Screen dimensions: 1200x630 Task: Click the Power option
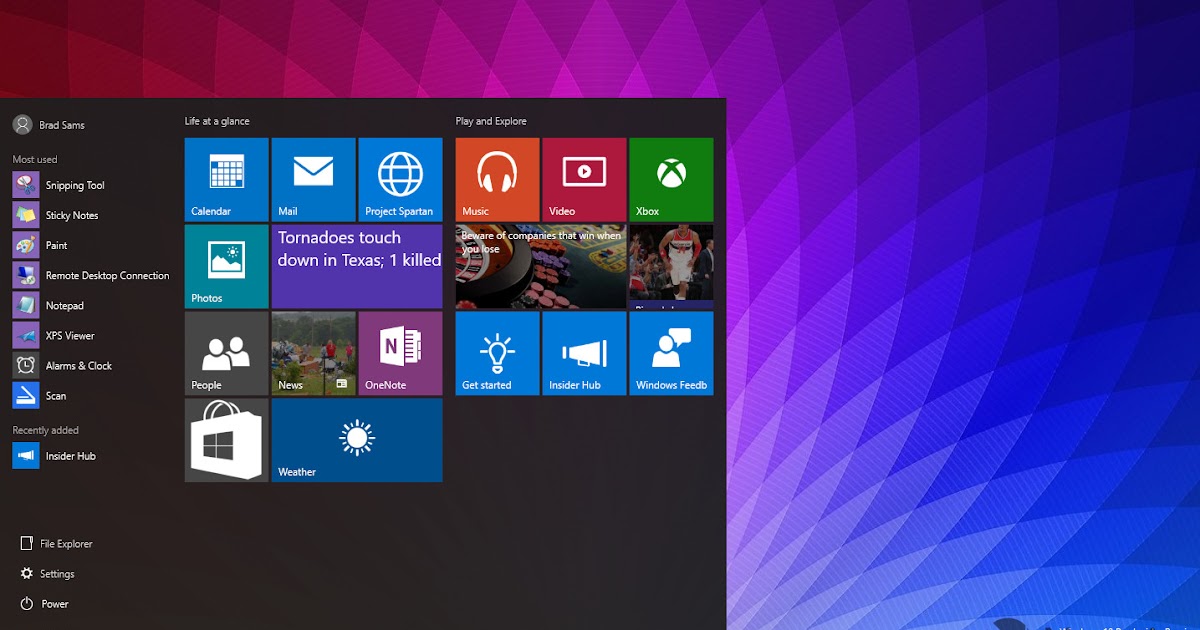(x=51, y=604)
